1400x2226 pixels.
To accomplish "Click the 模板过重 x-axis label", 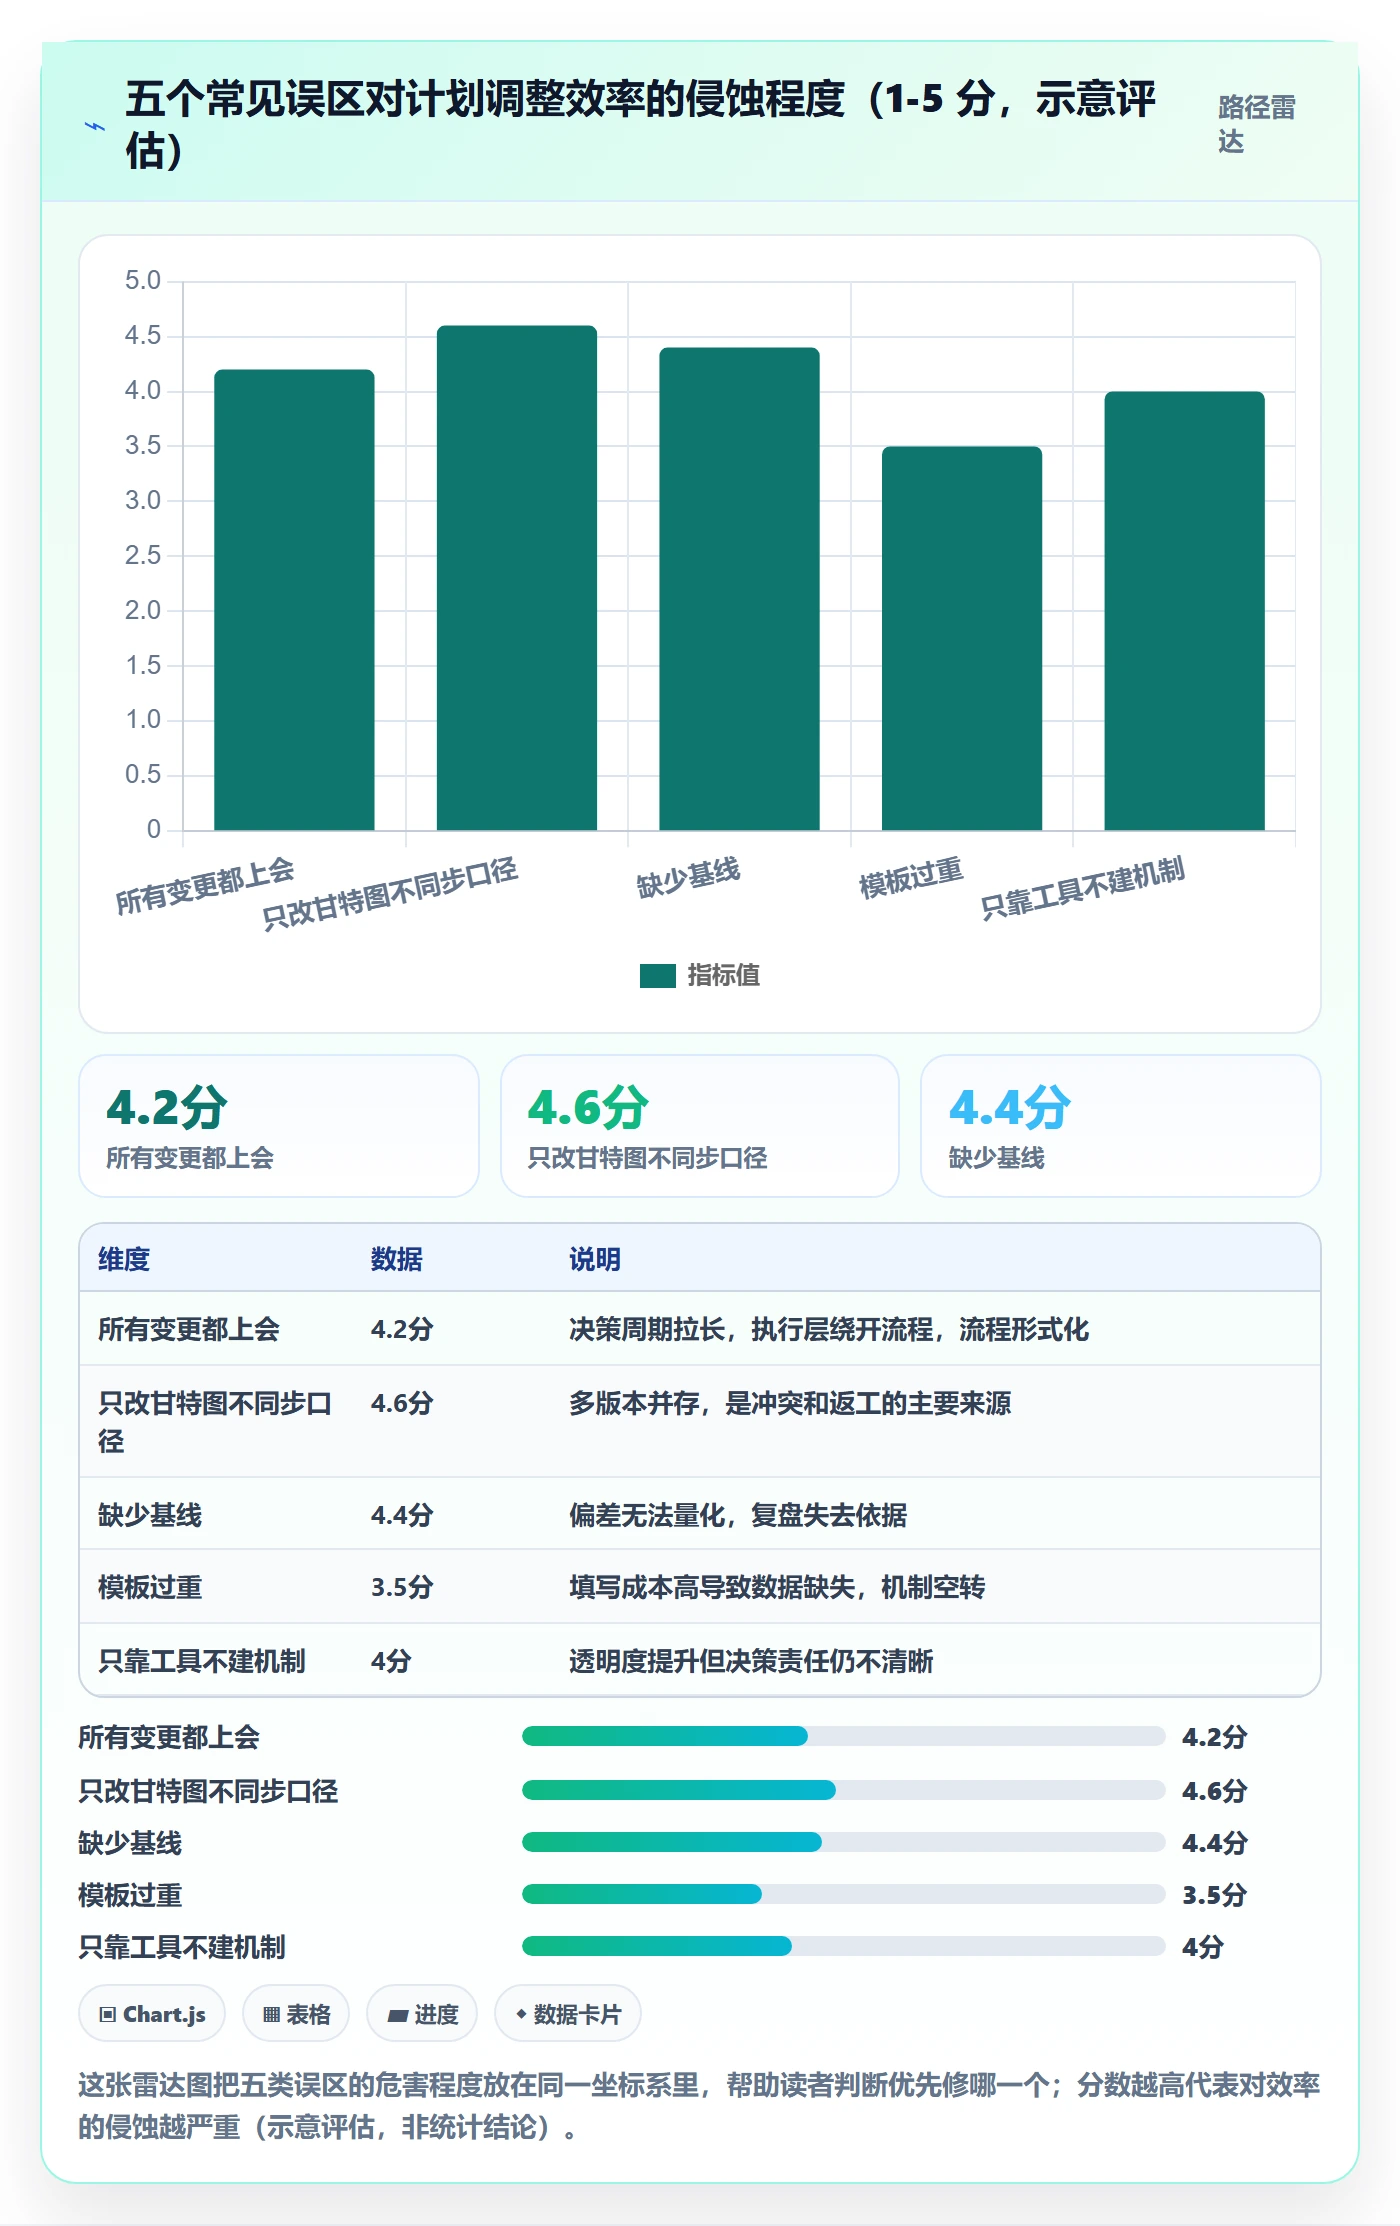I will pyautogui.click(x=911, y=877).
